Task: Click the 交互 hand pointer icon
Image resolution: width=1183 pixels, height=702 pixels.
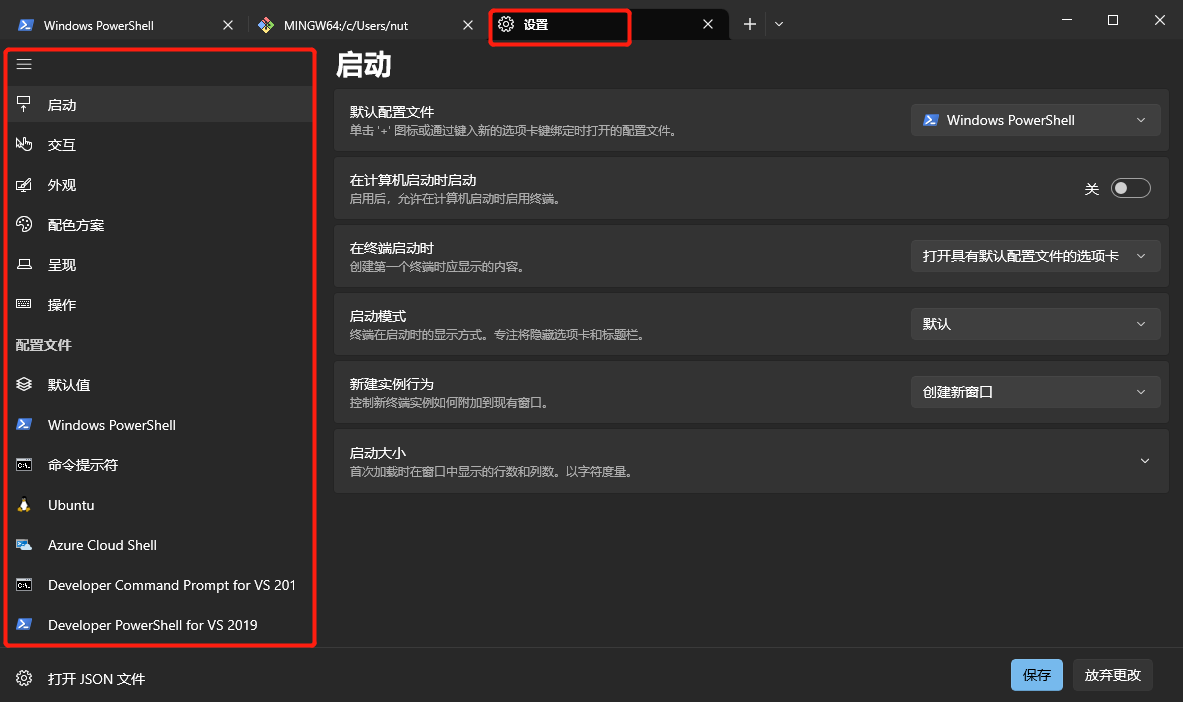Action: (24, 144)
